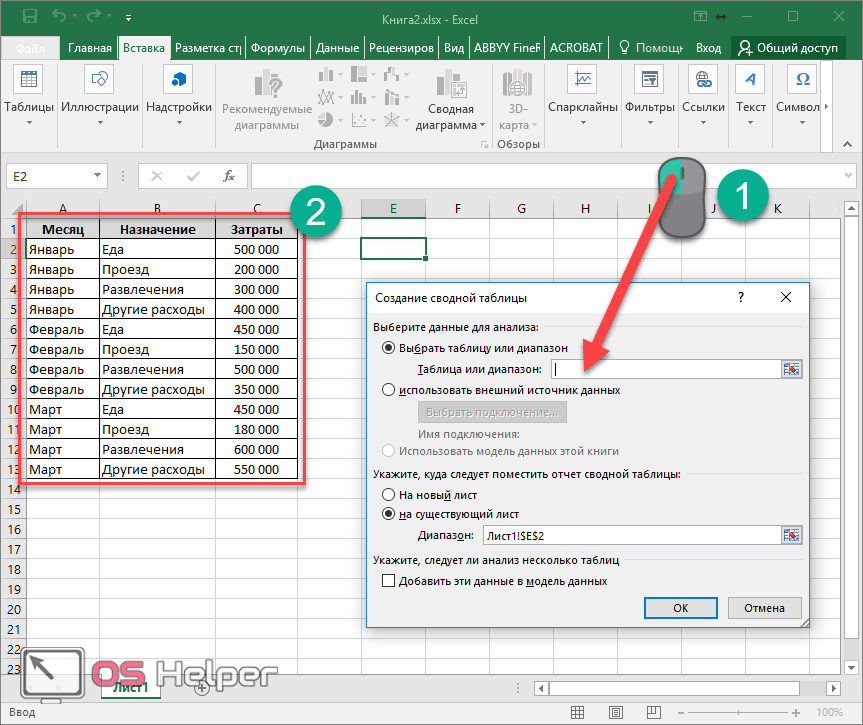Expand the Name Box dropdown arrow
863x725 pixels.
point(98,176)
